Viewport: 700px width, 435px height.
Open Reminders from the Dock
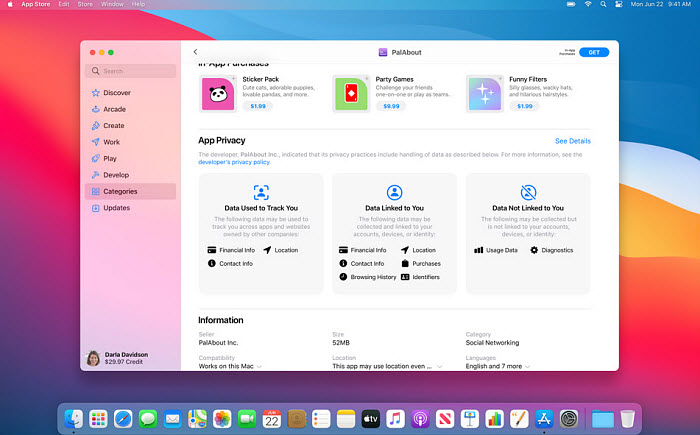tap(321, 419)
